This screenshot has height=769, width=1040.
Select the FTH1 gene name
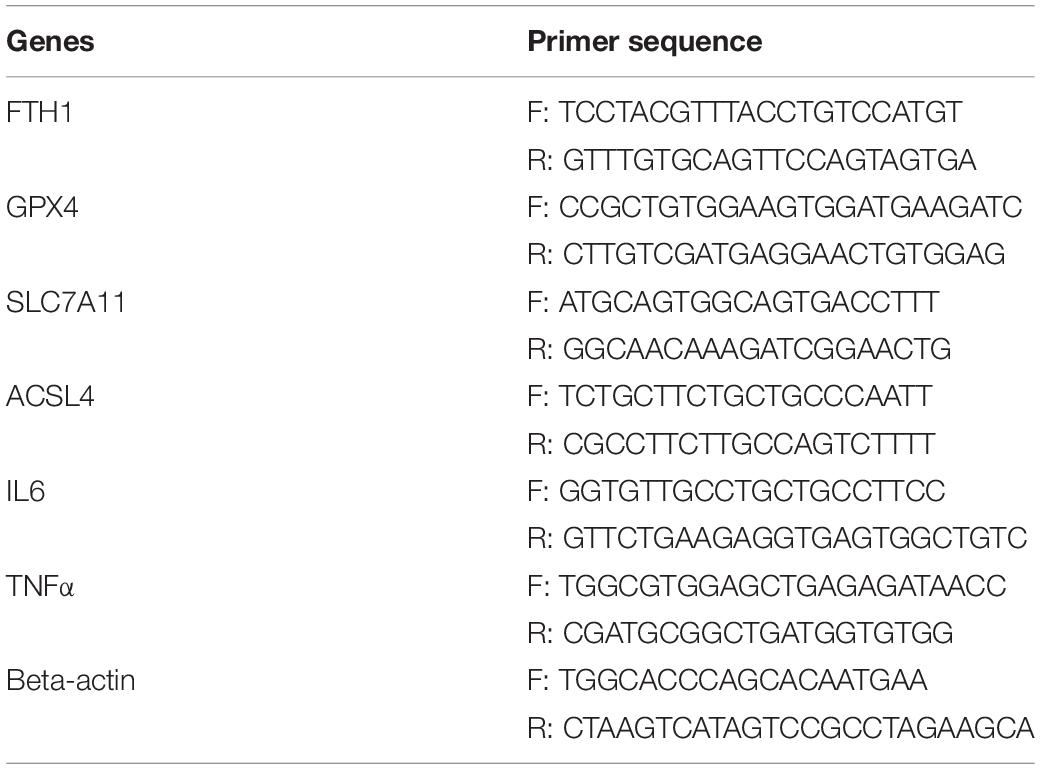pyautogui.click(x=39, y=112)
